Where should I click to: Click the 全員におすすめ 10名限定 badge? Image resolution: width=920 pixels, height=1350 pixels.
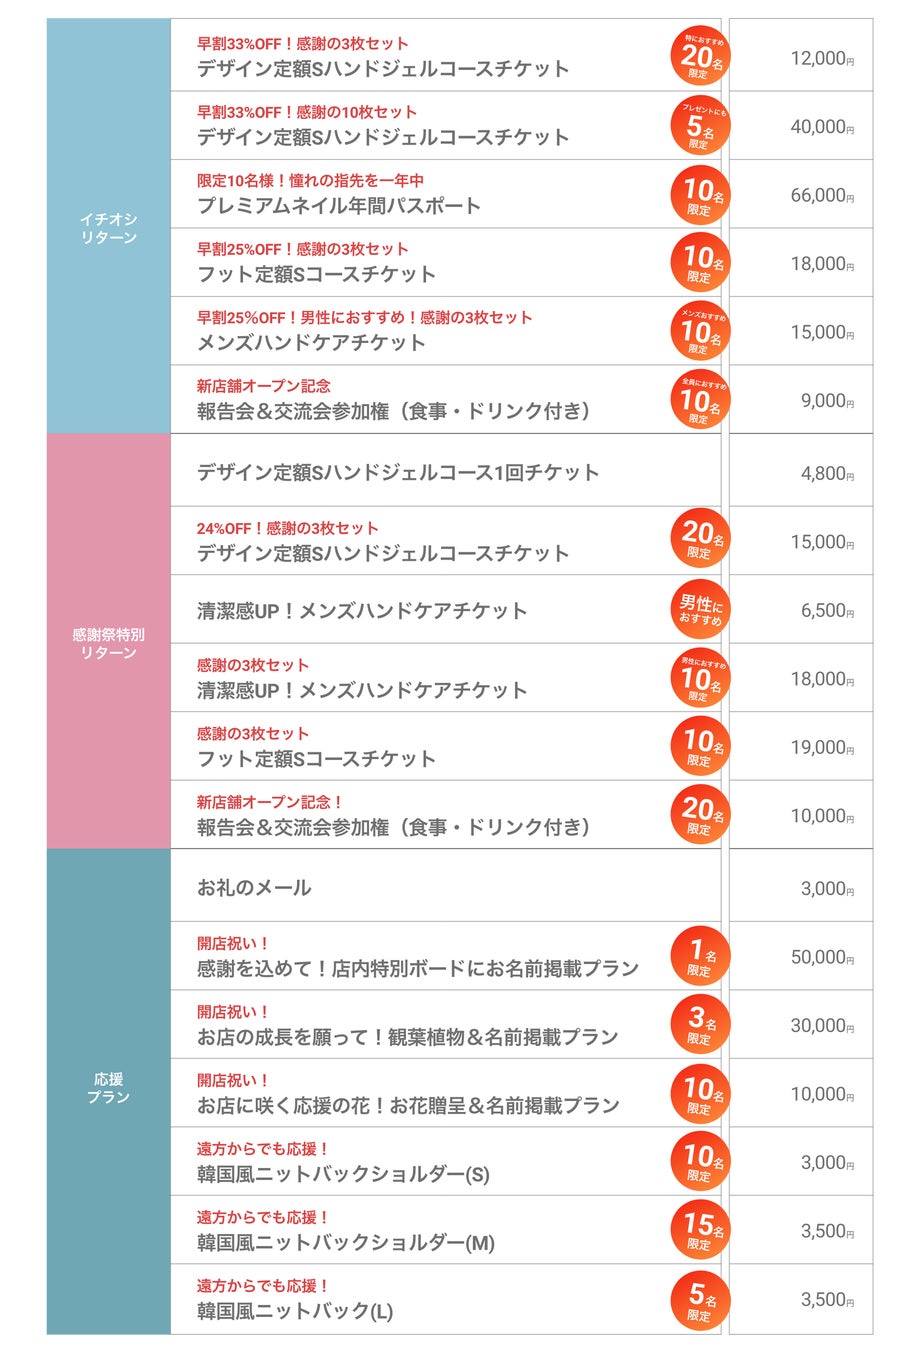[x=700, y=400]
